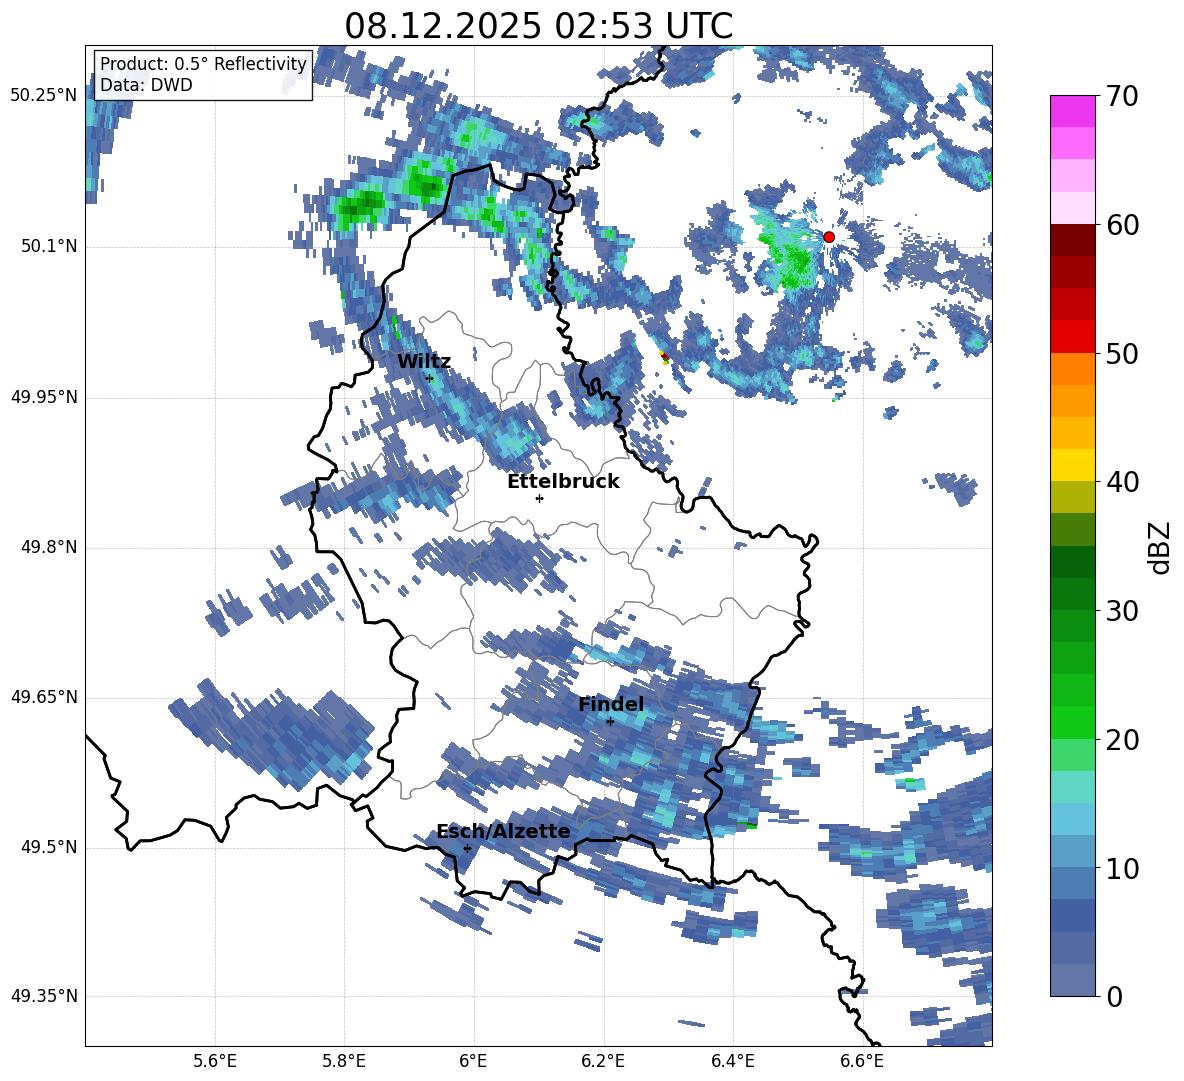This screenshot has width=1184, height=1081.
Task: Click the Esch/Alzette city label
Action: 503,832
